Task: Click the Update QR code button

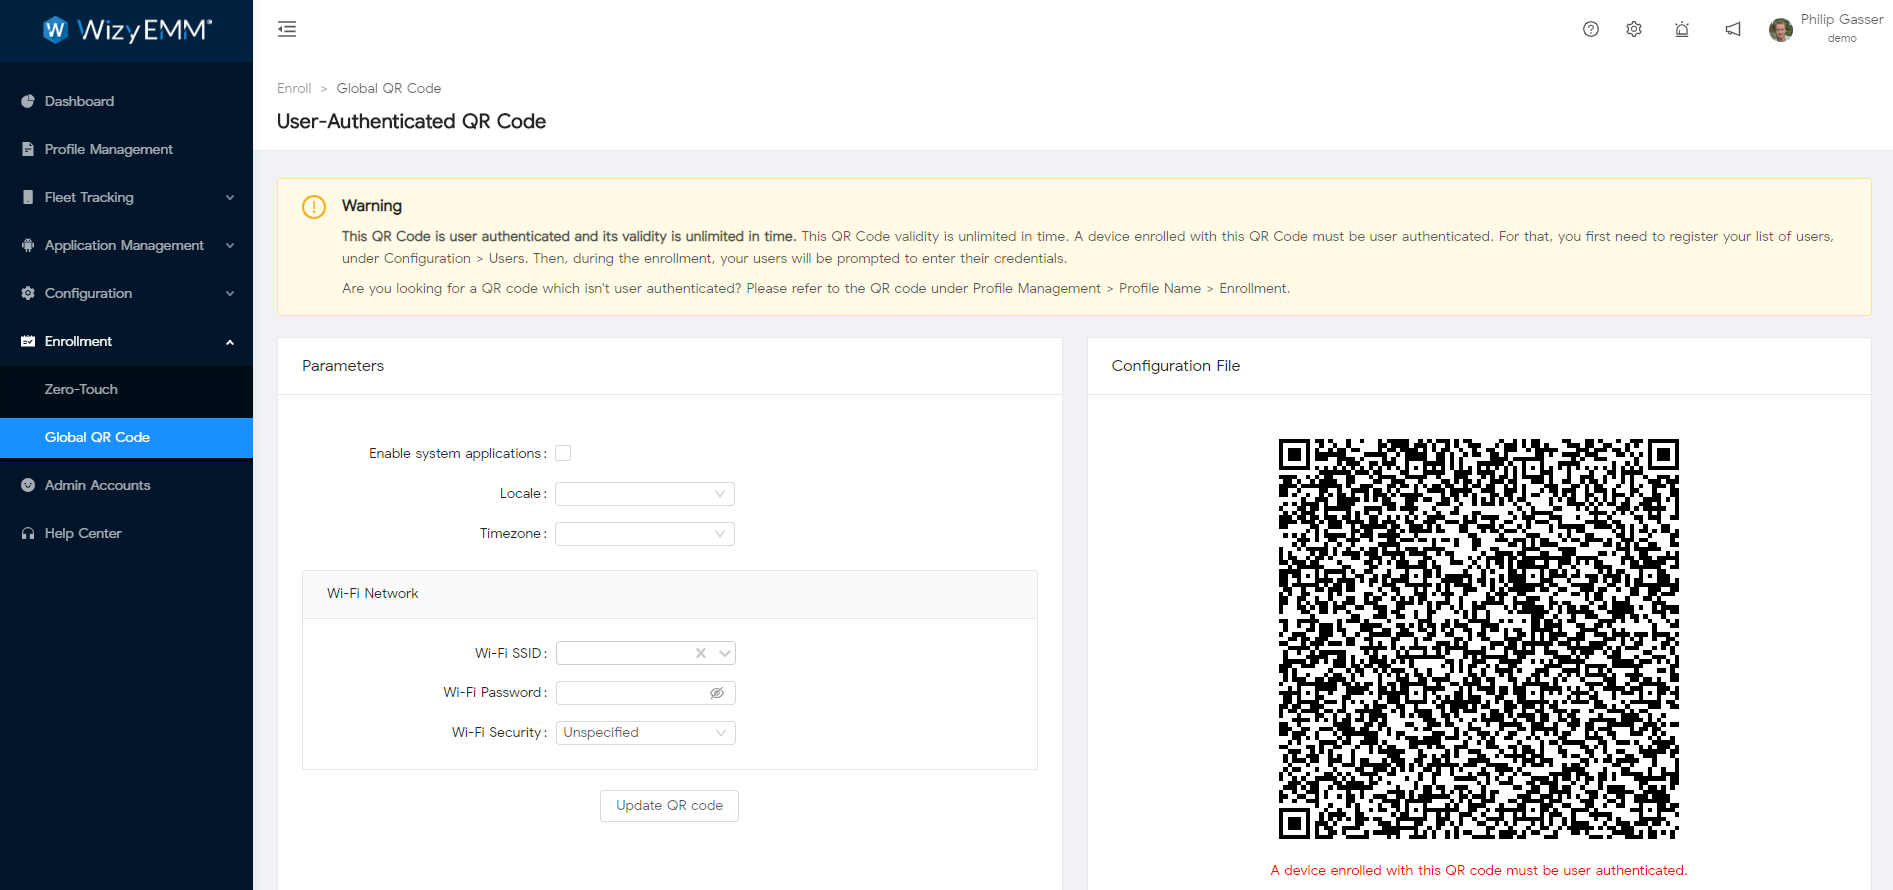Action: 669,806
